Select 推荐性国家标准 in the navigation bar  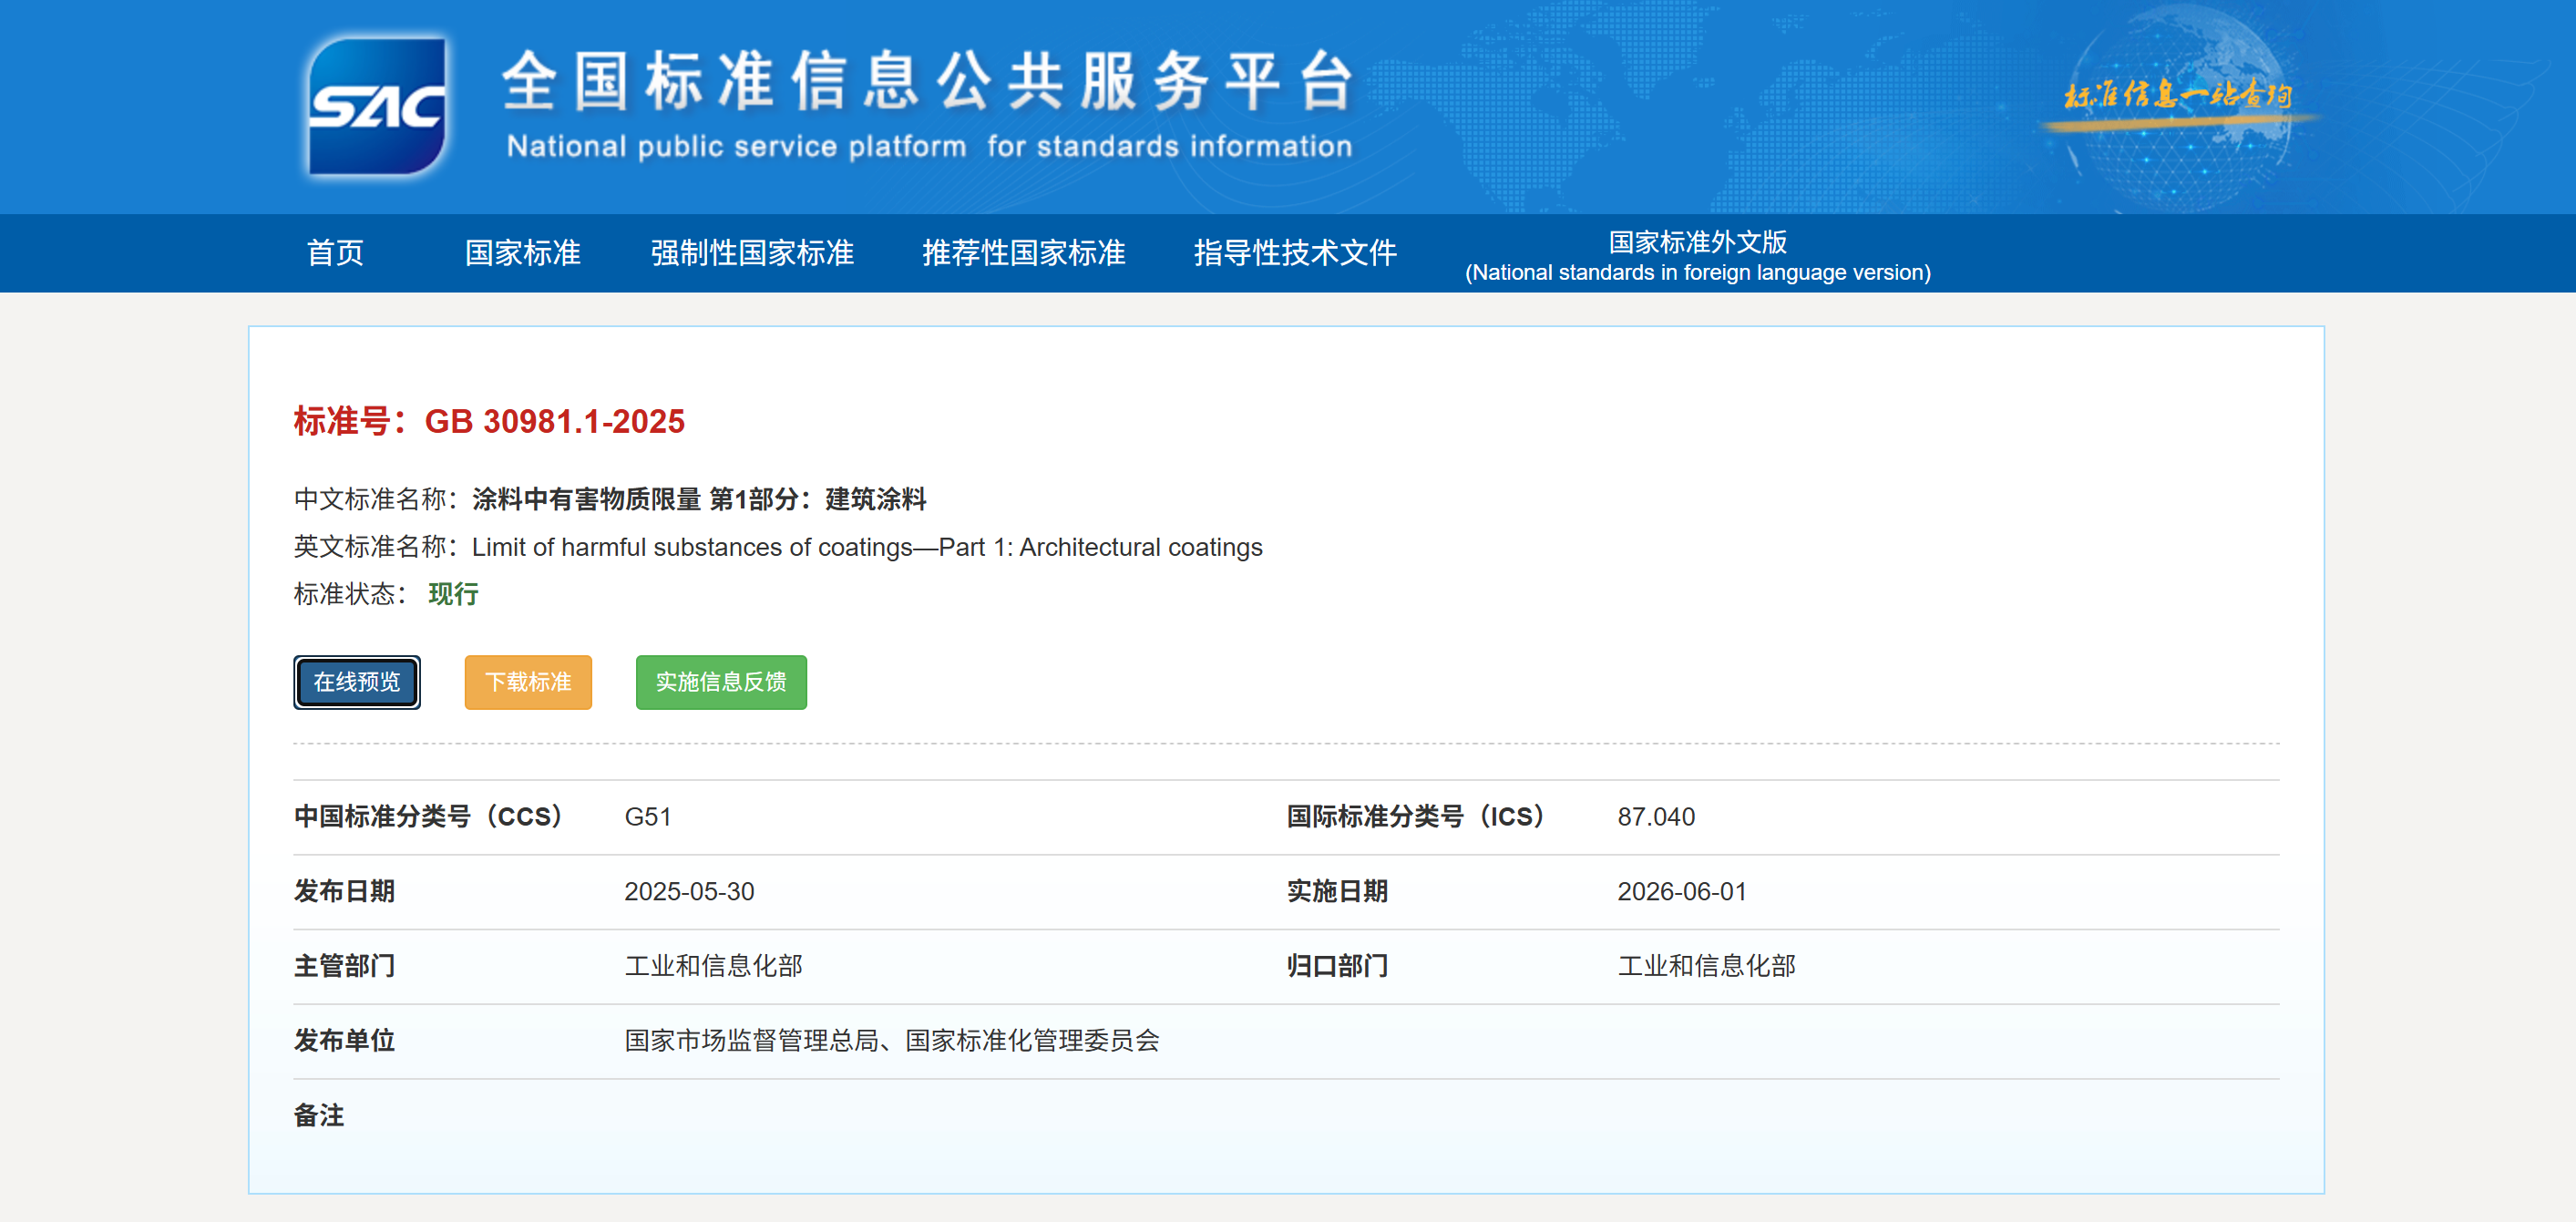click(x=1023, y=253)
